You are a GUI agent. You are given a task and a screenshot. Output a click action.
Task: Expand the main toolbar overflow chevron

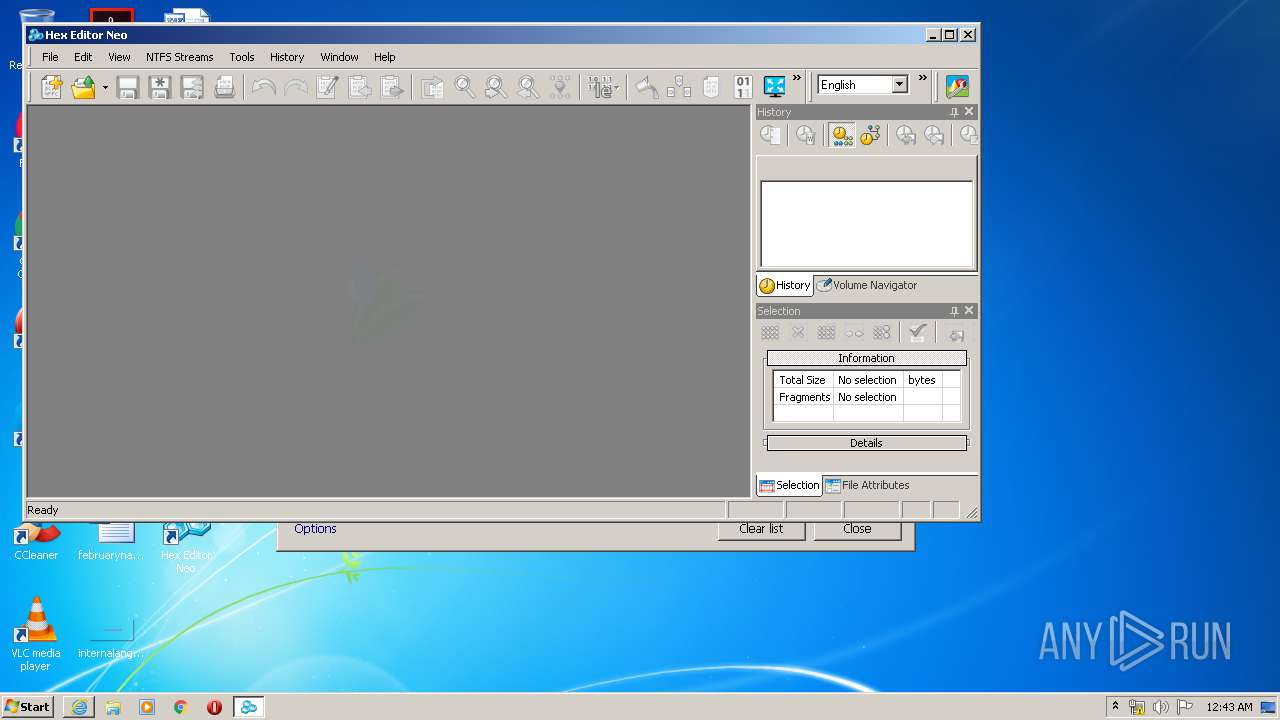797,78
